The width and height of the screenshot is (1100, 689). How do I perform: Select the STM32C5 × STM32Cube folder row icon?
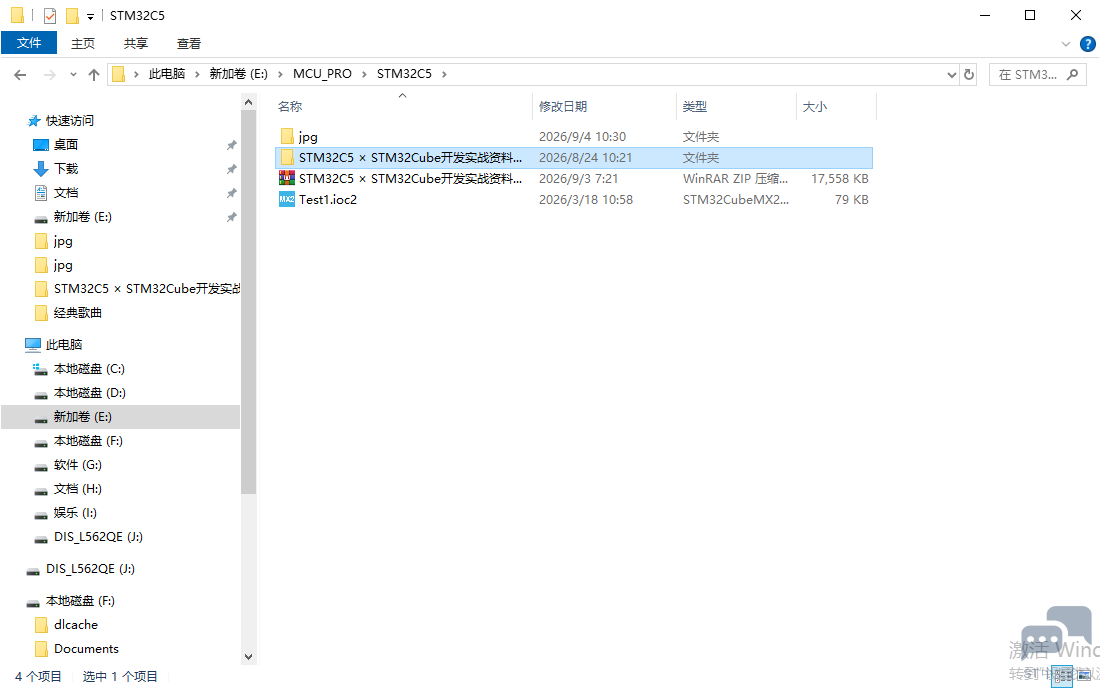(x=287, y=157)
